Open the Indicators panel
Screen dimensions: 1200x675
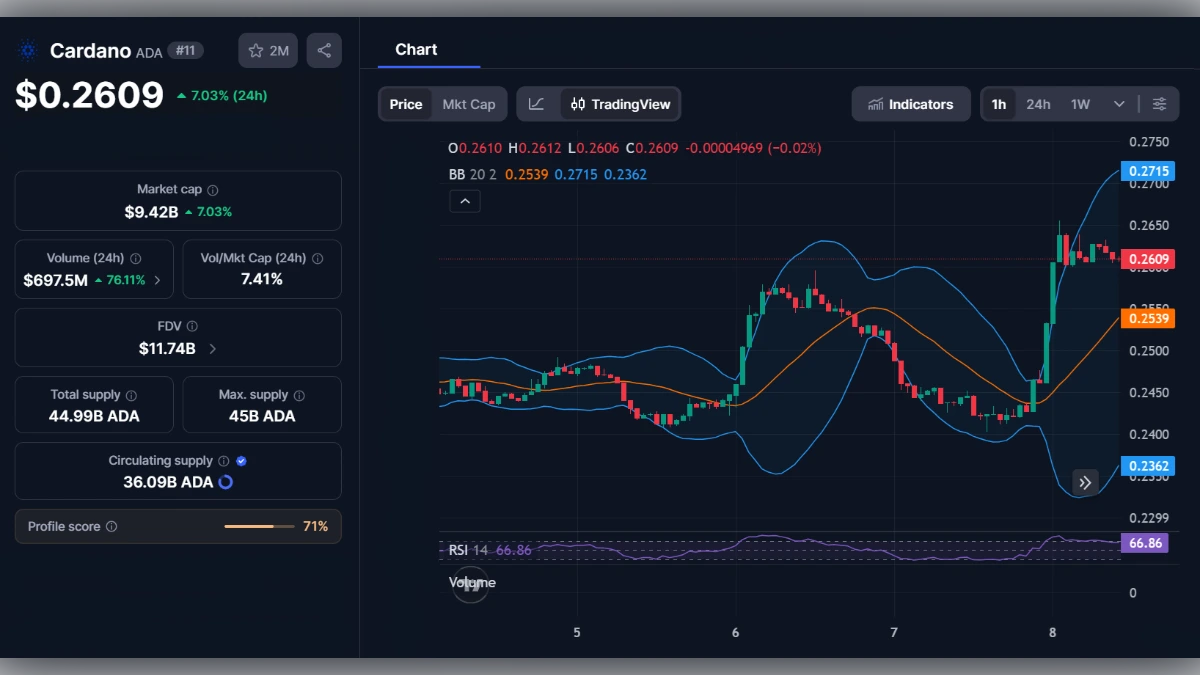[911, 103]
